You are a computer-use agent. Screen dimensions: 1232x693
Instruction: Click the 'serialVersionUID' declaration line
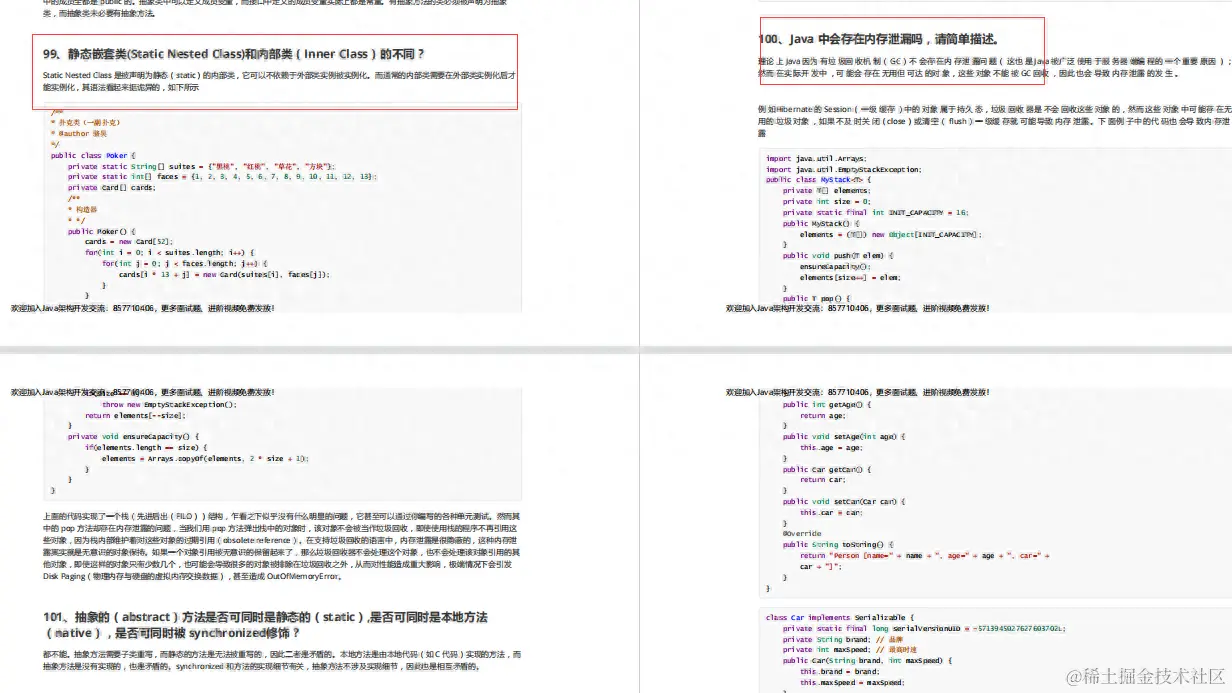pyautogui.click(x=925, y=628)
